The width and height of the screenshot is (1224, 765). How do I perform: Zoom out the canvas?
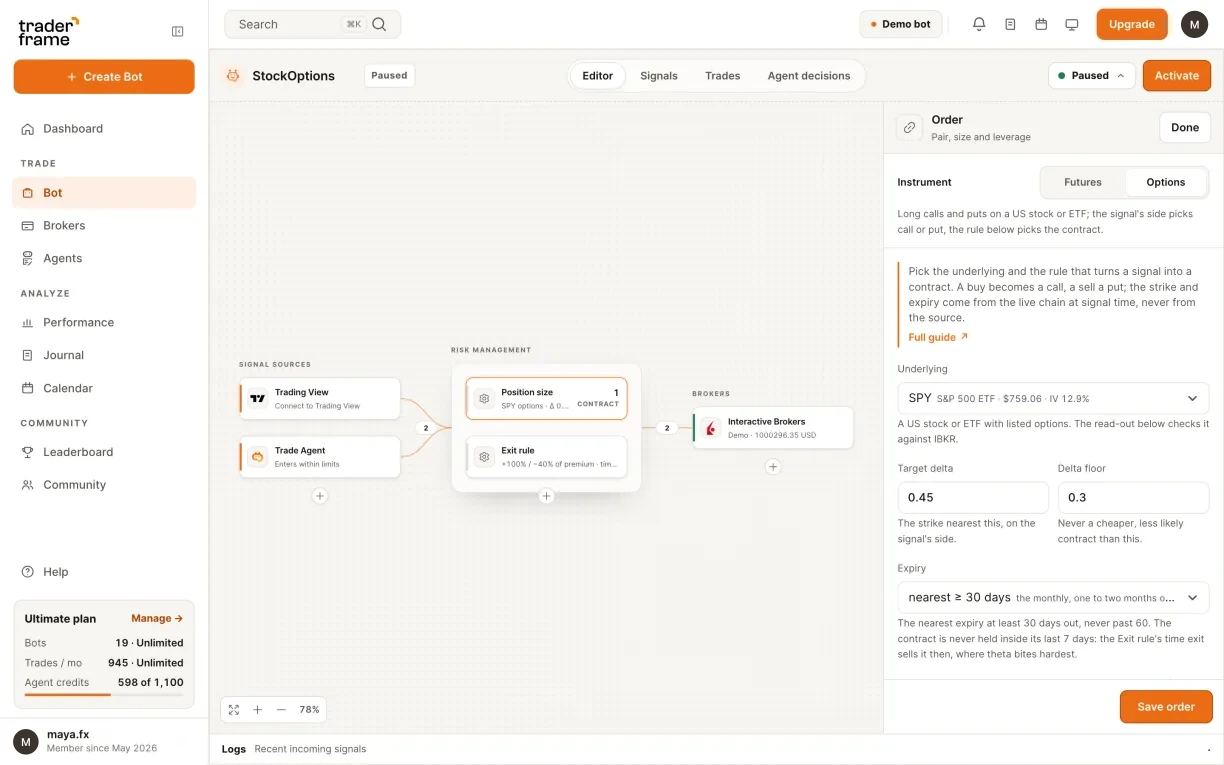281,709
